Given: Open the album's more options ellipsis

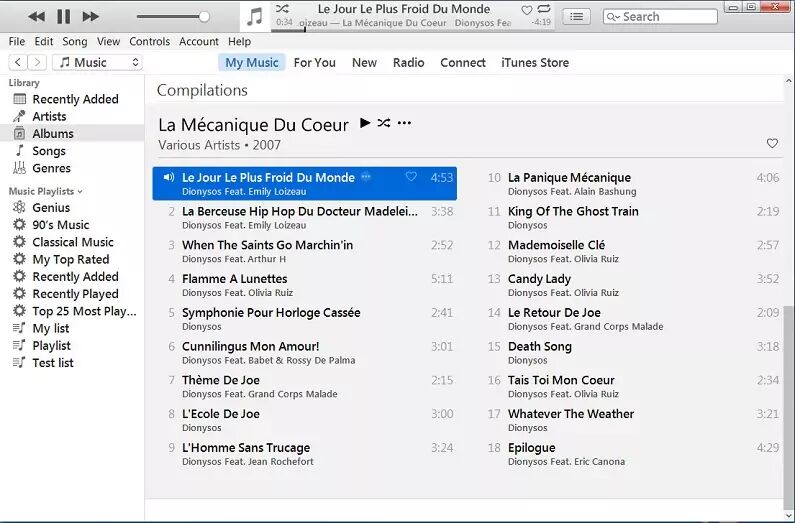Looking at the screenshot, I should pyautogui.click(x=404, y=123).
